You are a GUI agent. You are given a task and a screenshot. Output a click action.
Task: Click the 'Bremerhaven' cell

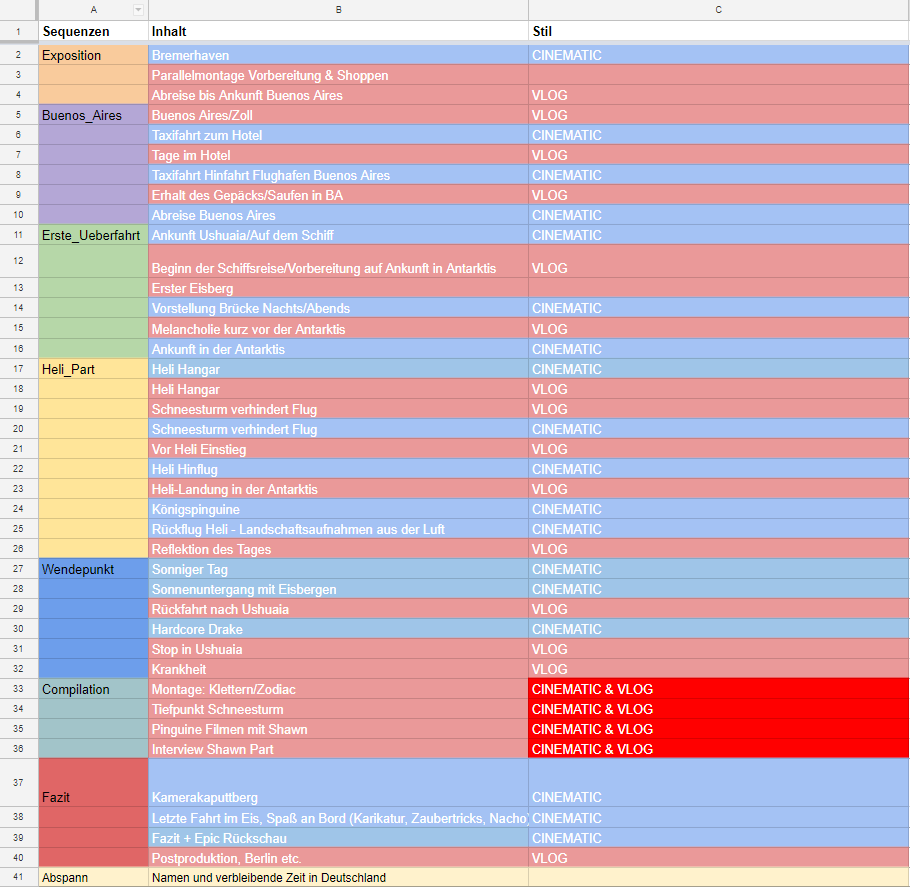point(338,55)
